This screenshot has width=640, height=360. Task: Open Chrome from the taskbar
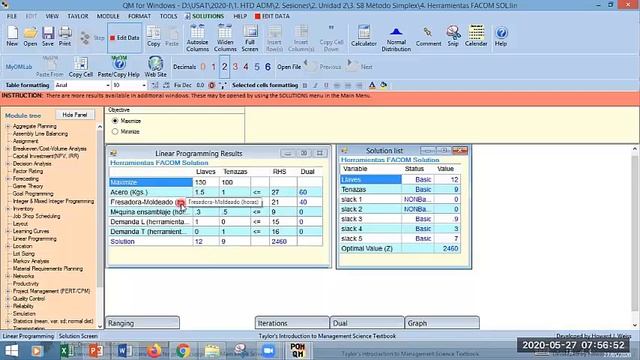tap(183, 351)
